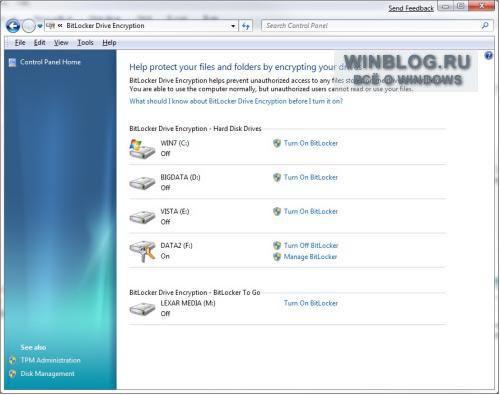Click the Disk Management shield icon
The width and height of the screenshot is (500, 395).
(x=12, y=374)
